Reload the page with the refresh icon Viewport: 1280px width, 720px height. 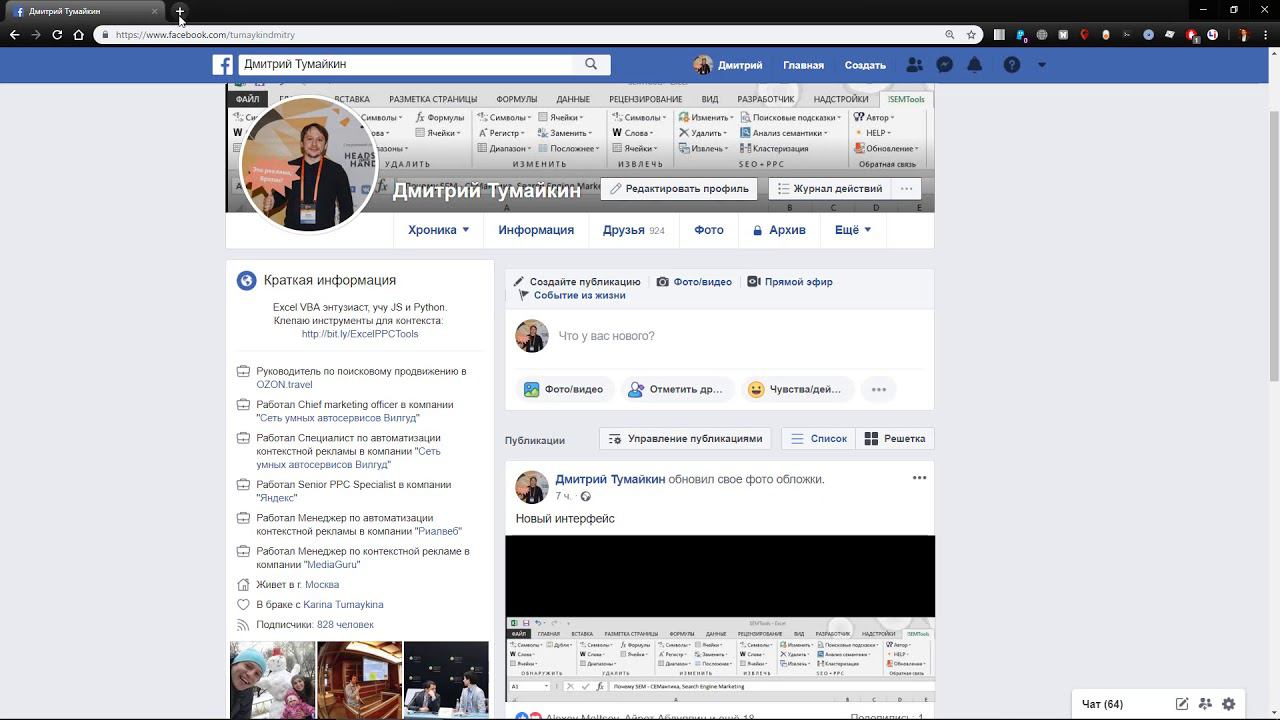(x=57, y=35)
